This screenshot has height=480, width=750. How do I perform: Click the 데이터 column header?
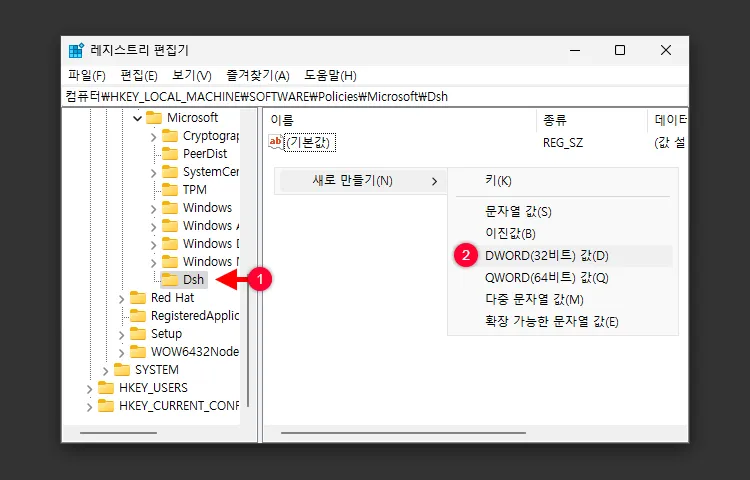(x=668, y=120)
